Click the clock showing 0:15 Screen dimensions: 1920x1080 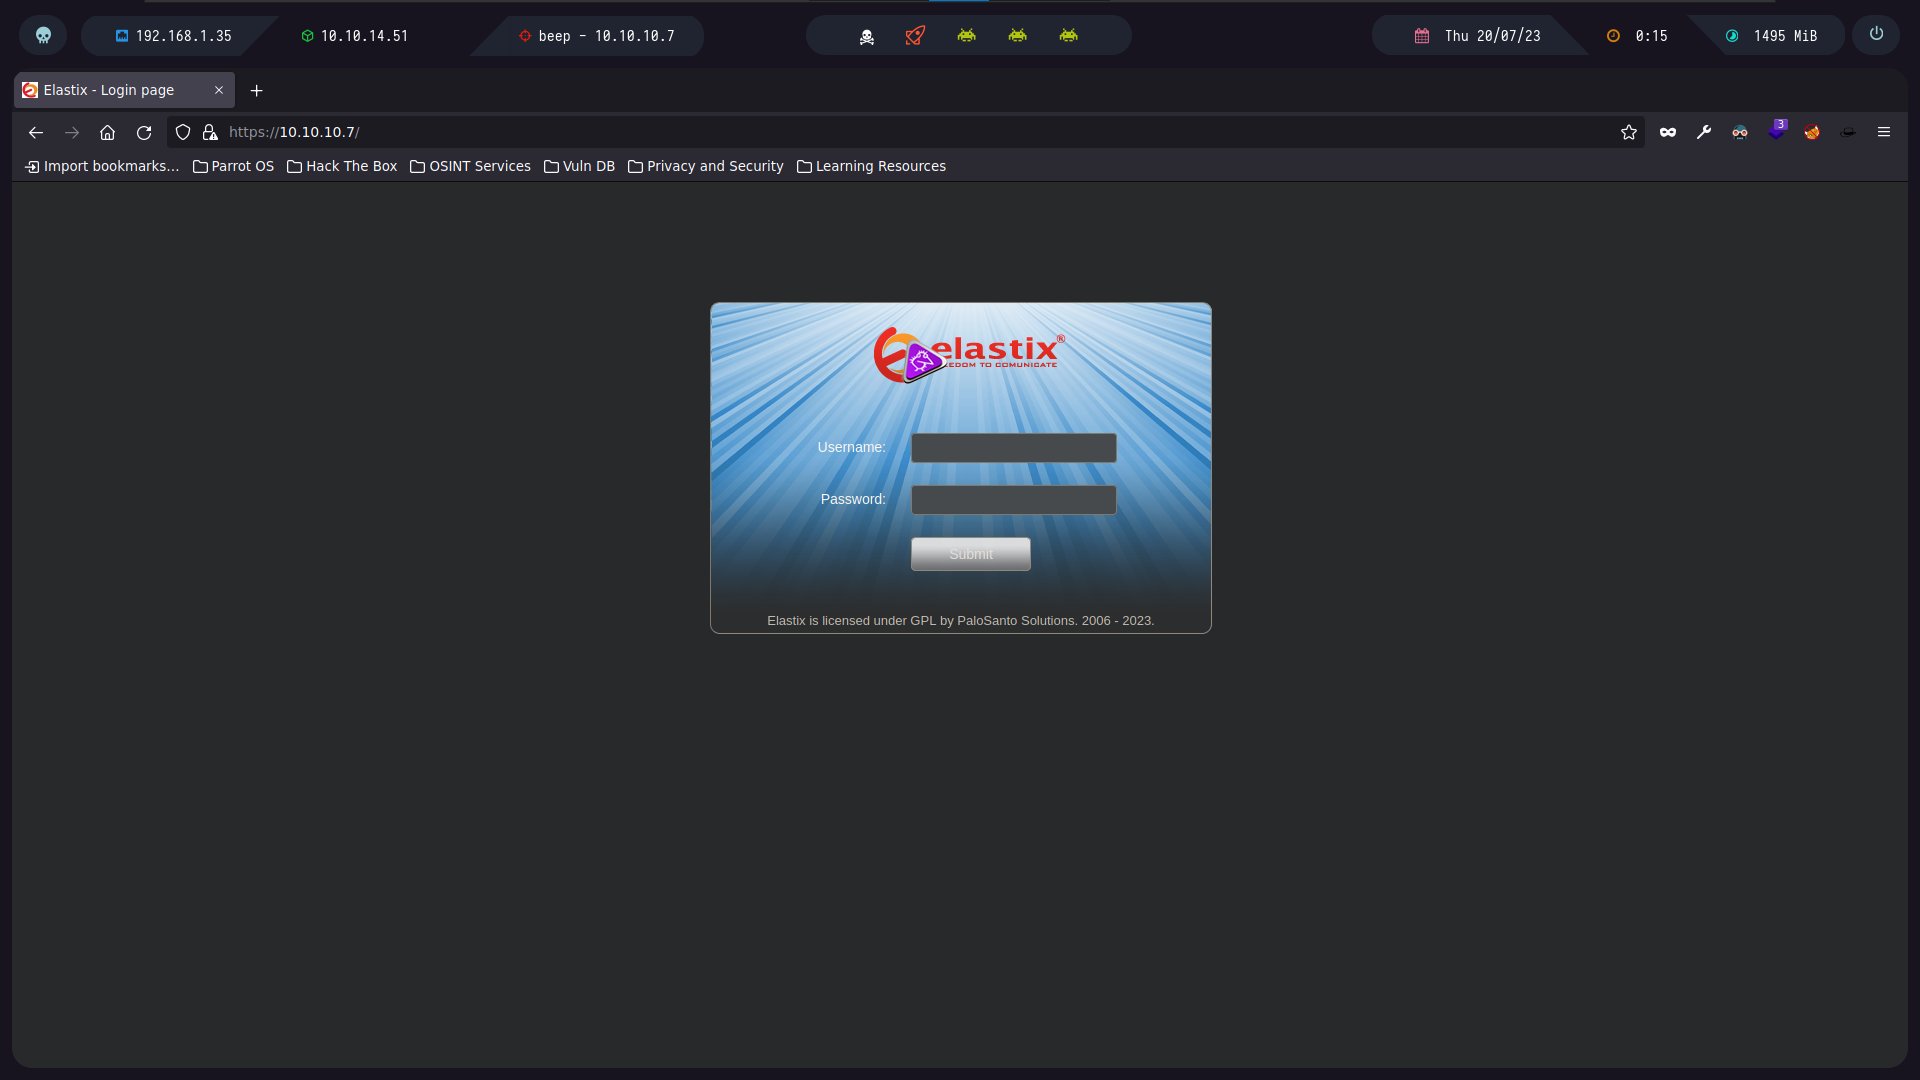pos(1637,36)
